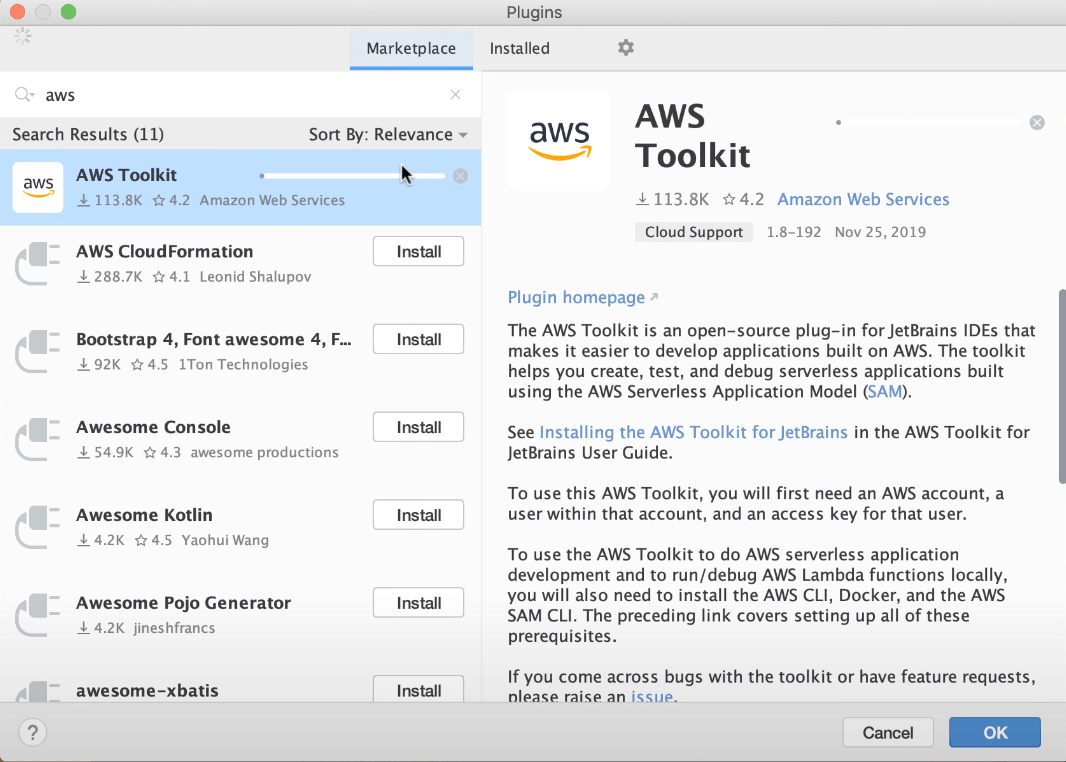Switch to the Installed tab
Viewport: 1066px width, 762px height.
(x=518, y=47)
